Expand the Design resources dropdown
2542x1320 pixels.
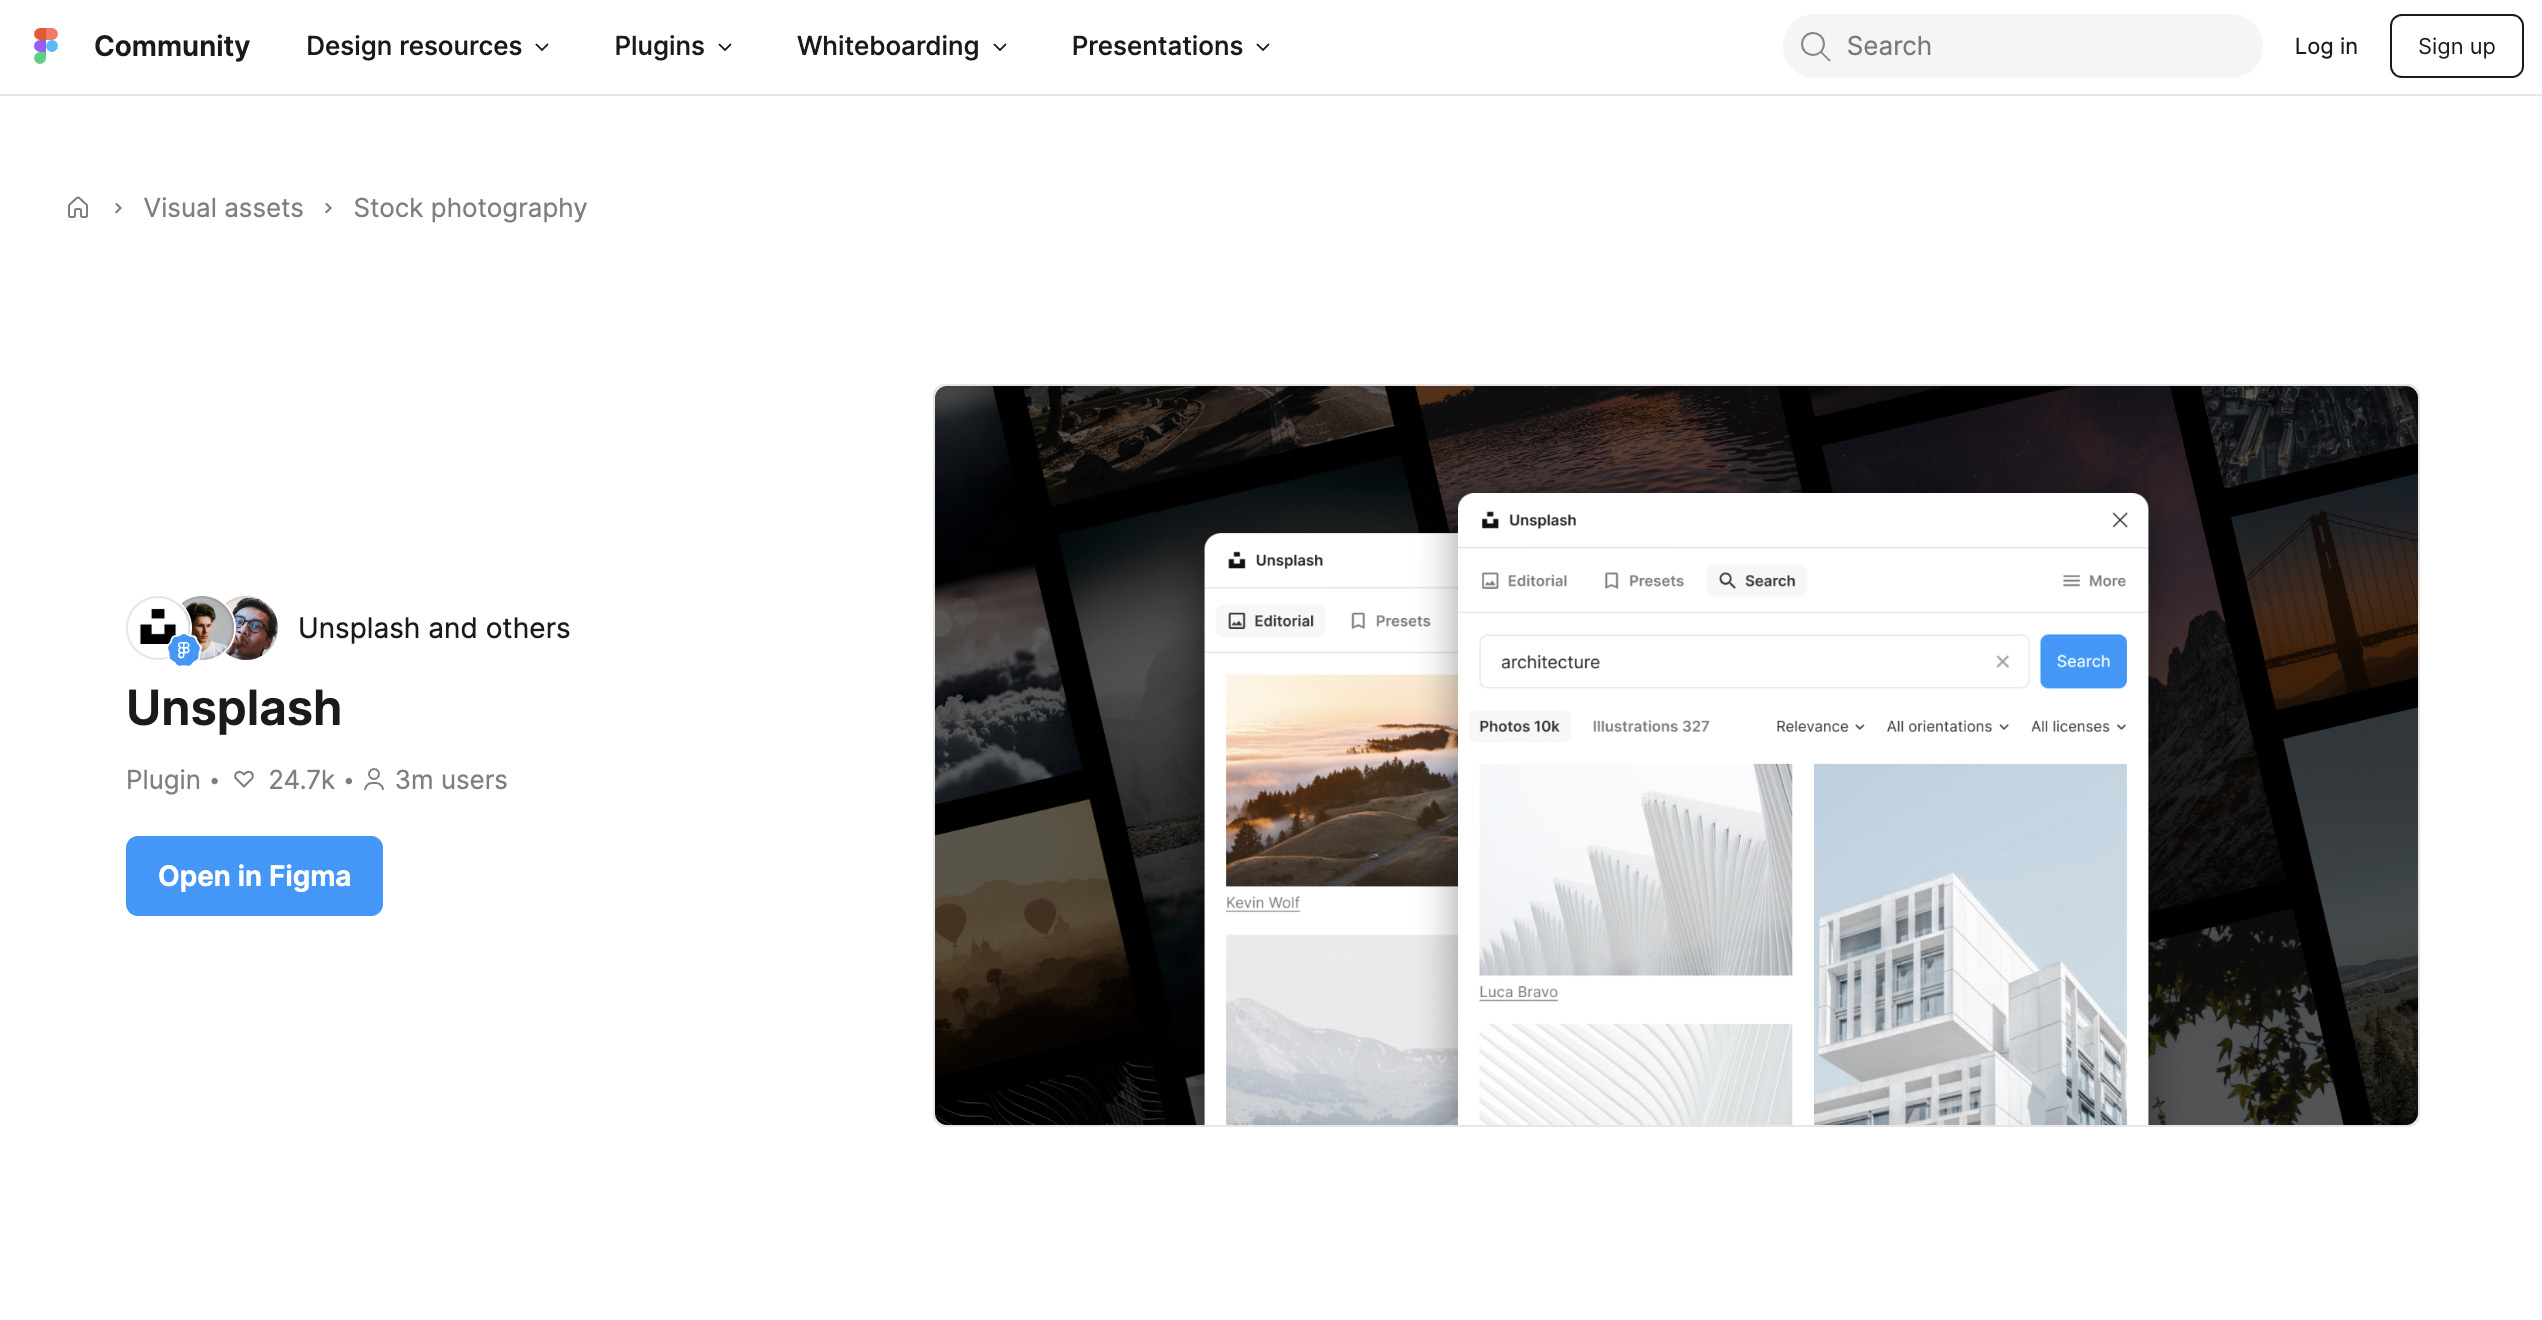(x=427, y=46)
